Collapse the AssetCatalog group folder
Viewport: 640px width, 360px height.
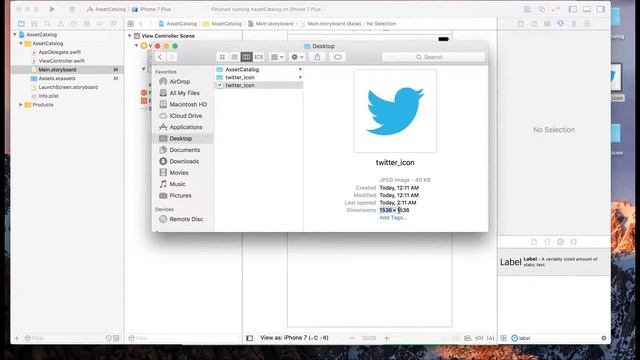pos(21,43)
